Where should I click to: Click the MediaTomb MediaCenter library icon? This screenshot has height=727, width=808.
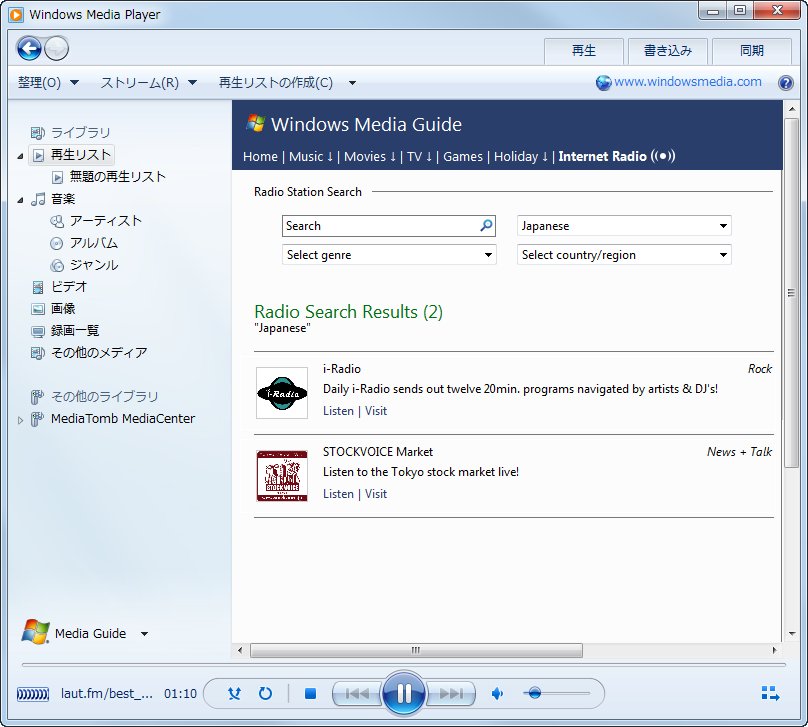point(37,419)
